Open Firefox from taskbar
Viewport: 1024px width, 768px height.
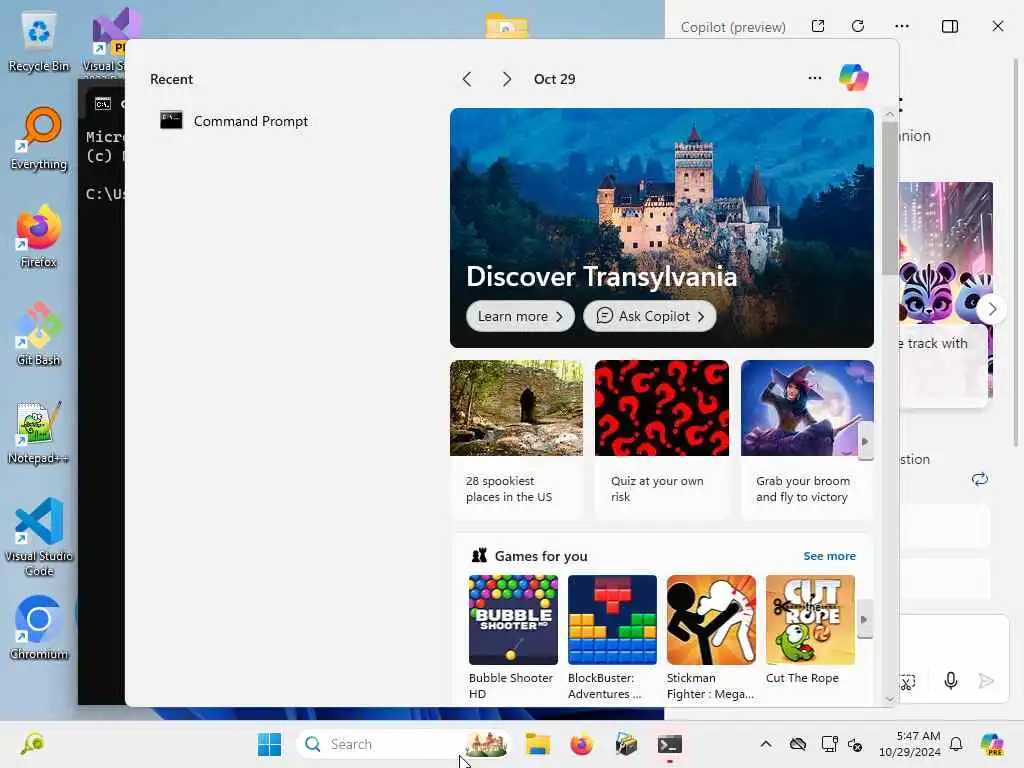point(581,744)
